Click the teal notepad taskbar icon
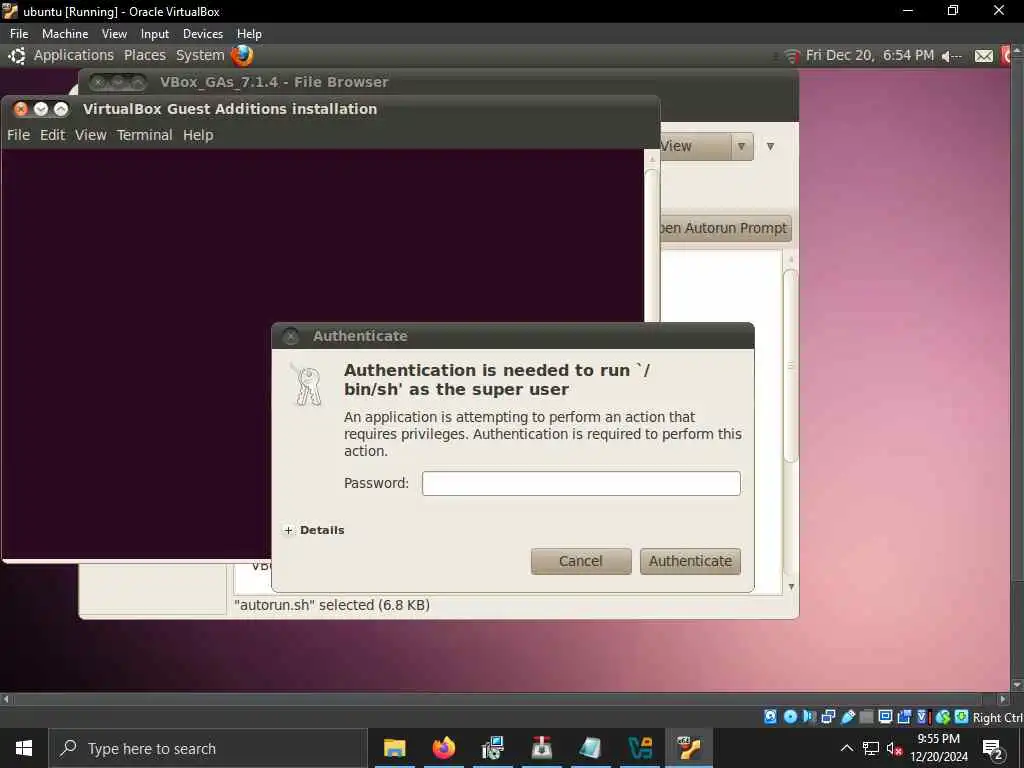The image size is (1024, 768). 590,748
